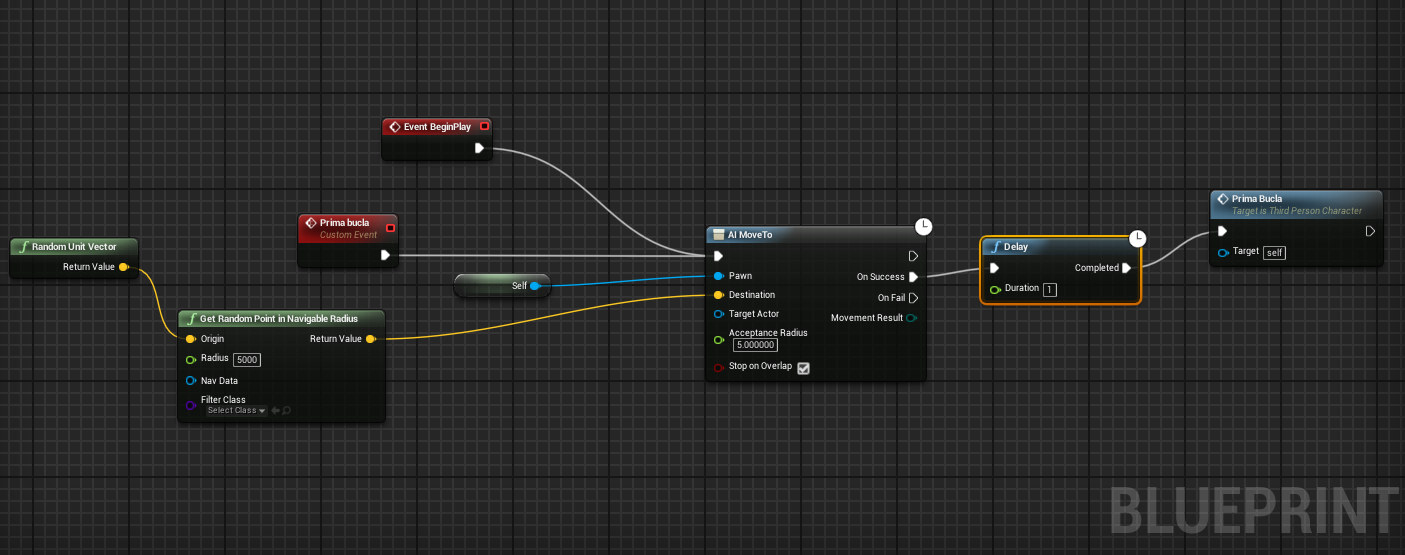Click Prima bucla custom event exec output pin

[385, 255]
